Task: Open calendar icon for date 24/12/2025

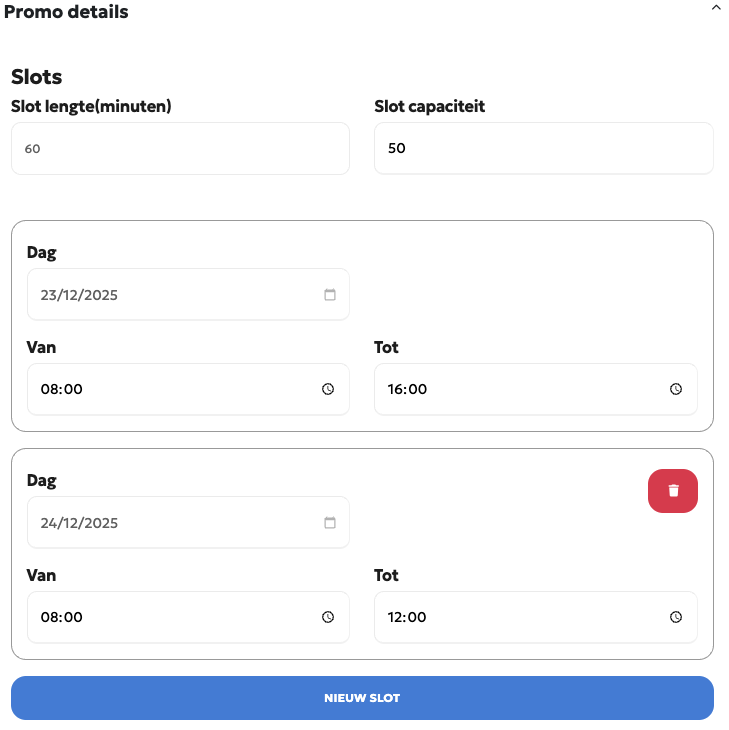Action: [x=330, y=523]
